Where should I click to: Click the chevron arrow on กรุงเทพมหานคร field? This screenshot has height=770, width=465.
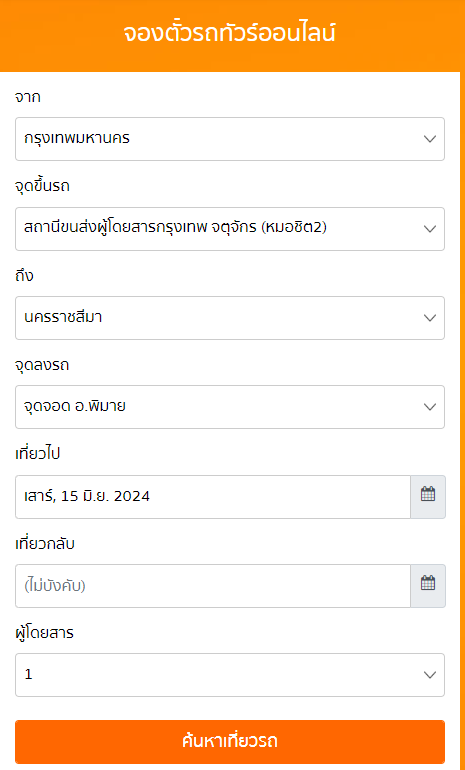[x=430, y=138]
